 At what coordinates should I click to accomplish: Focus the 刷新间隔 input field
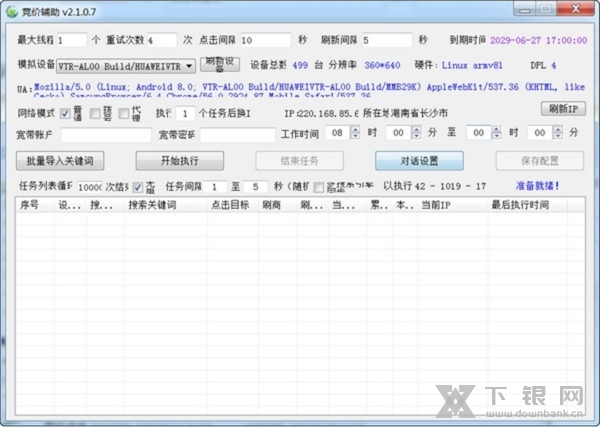click(387, 40)
